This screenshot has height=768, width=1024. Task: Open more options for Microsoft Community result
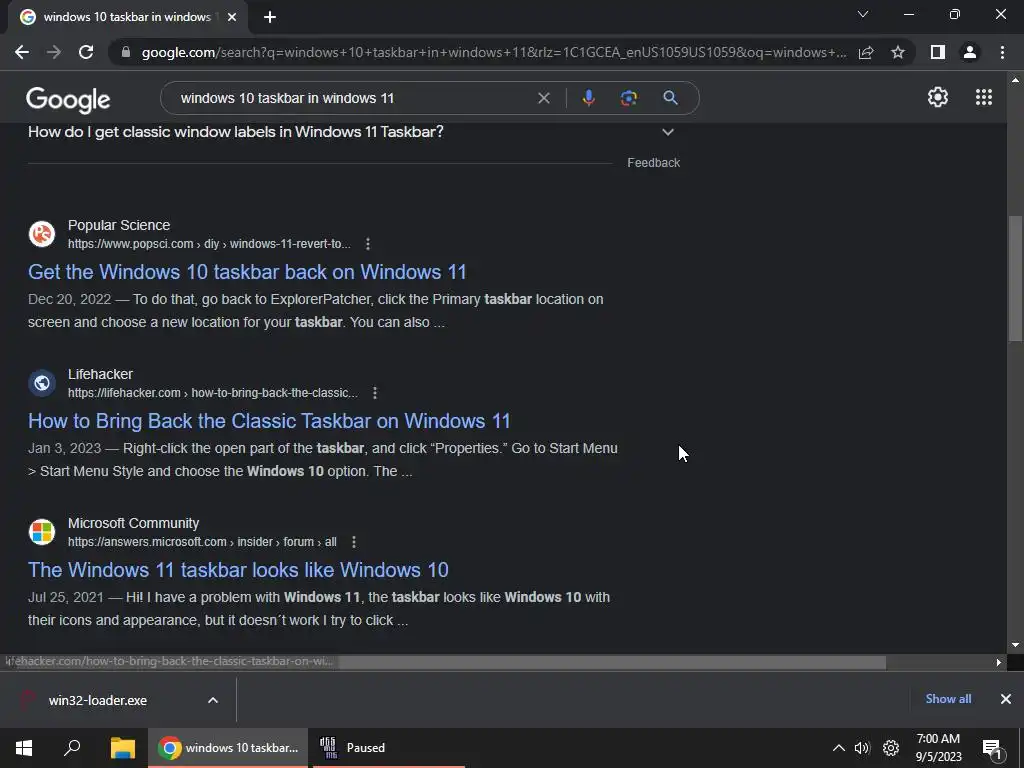pos(354,541)
